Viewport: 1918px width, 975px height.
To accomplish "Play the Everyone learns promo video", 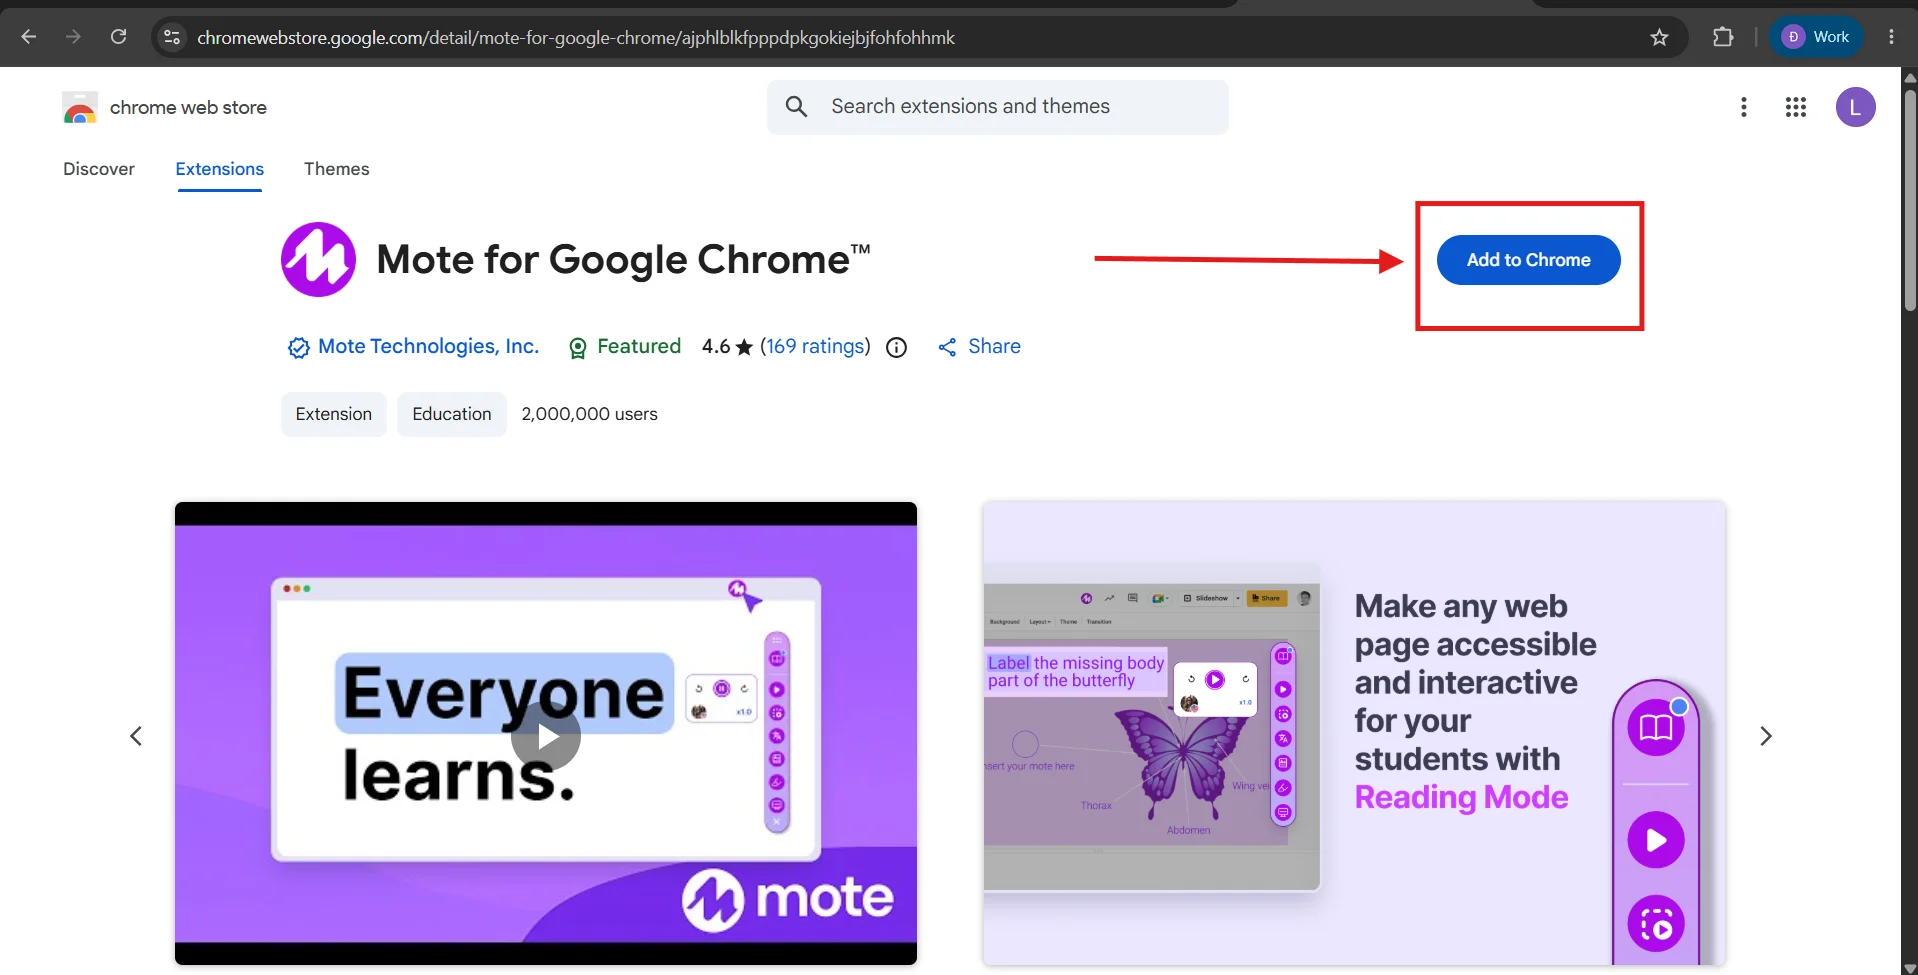I will [x=546, y=736].
